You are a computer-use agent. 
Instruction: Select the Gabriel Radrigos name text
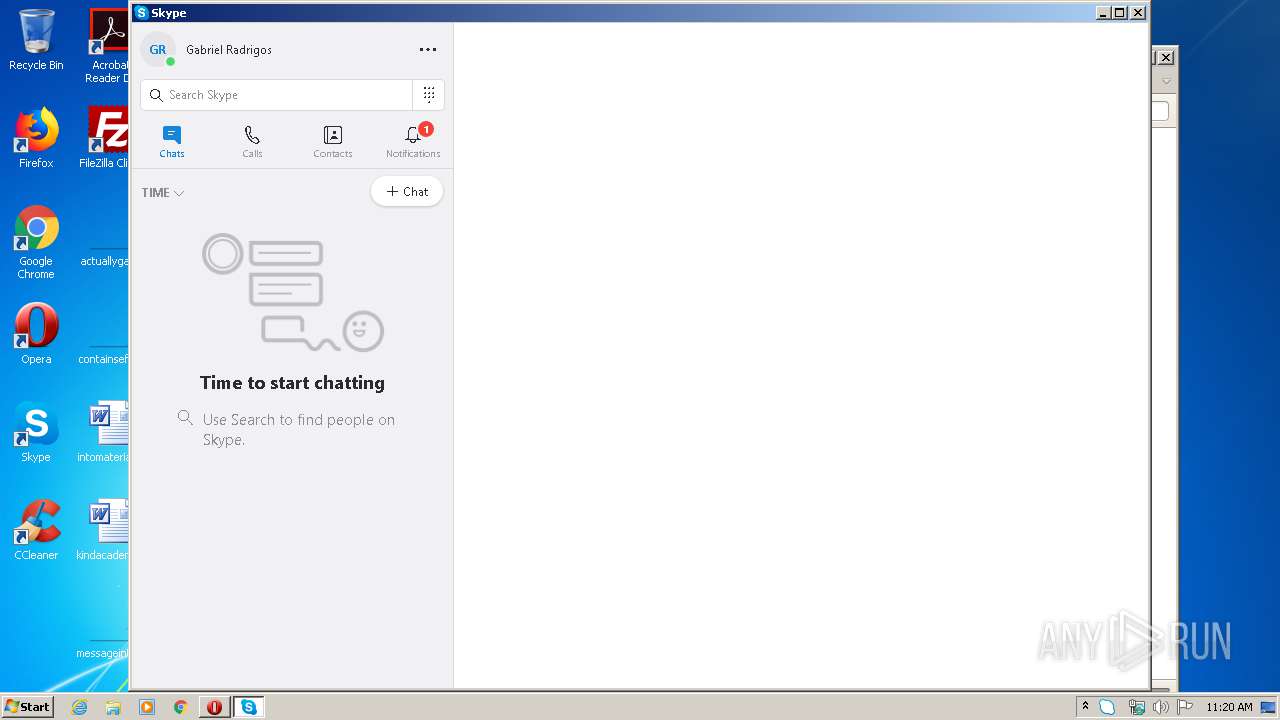tap(229, 50)
